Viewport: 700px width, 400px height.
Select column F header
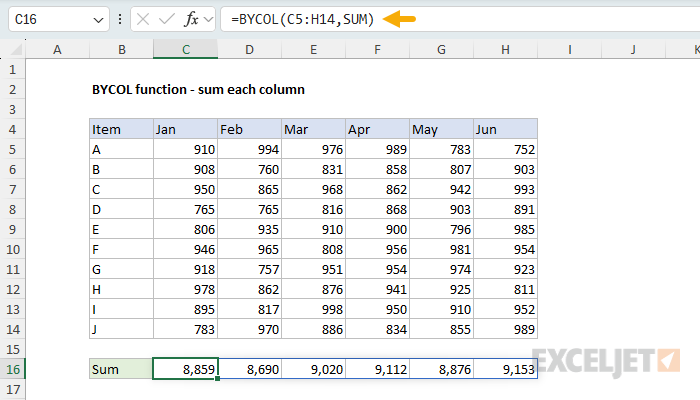pyautogui.click(x=377, y=50)
